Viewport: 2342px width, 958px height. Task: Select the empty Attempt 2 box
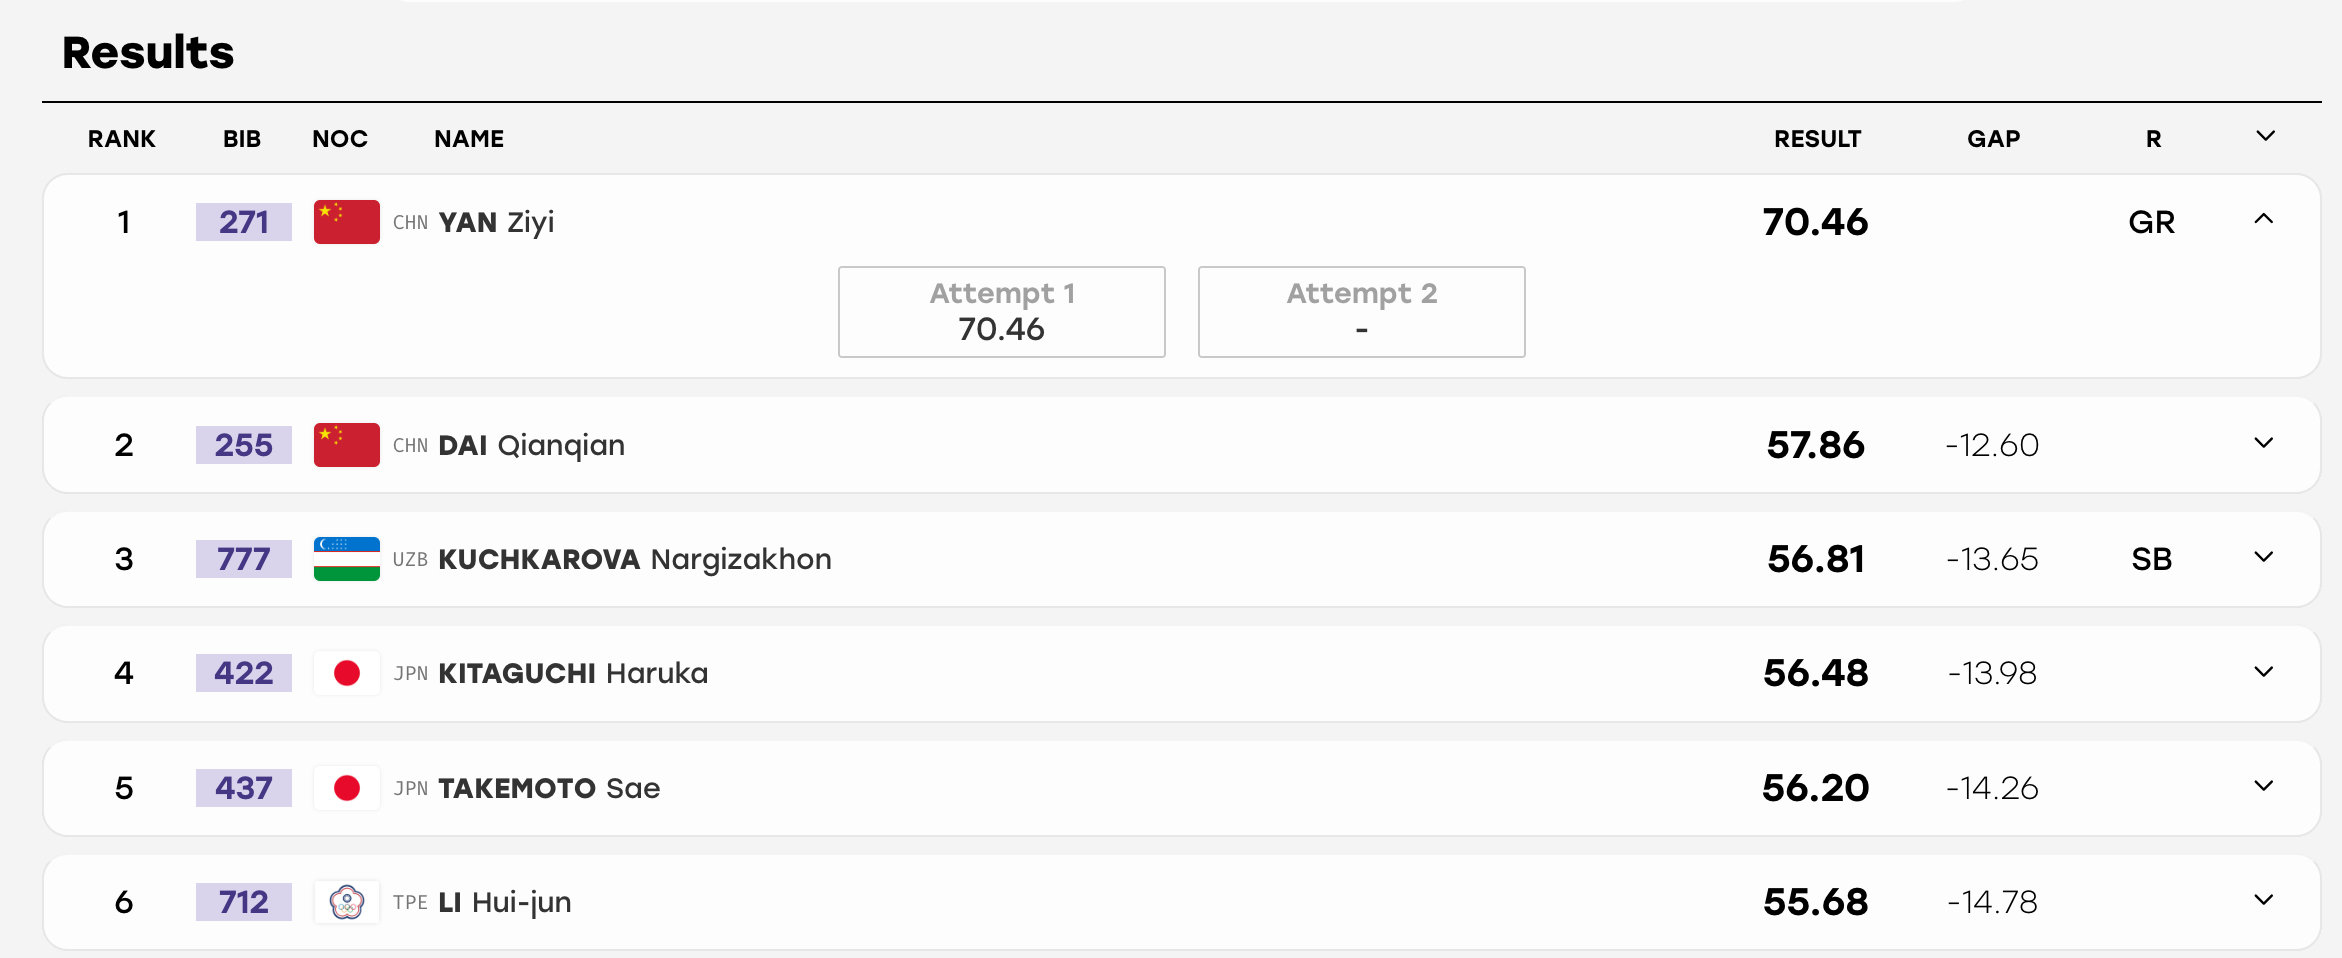coord(1362,312)
